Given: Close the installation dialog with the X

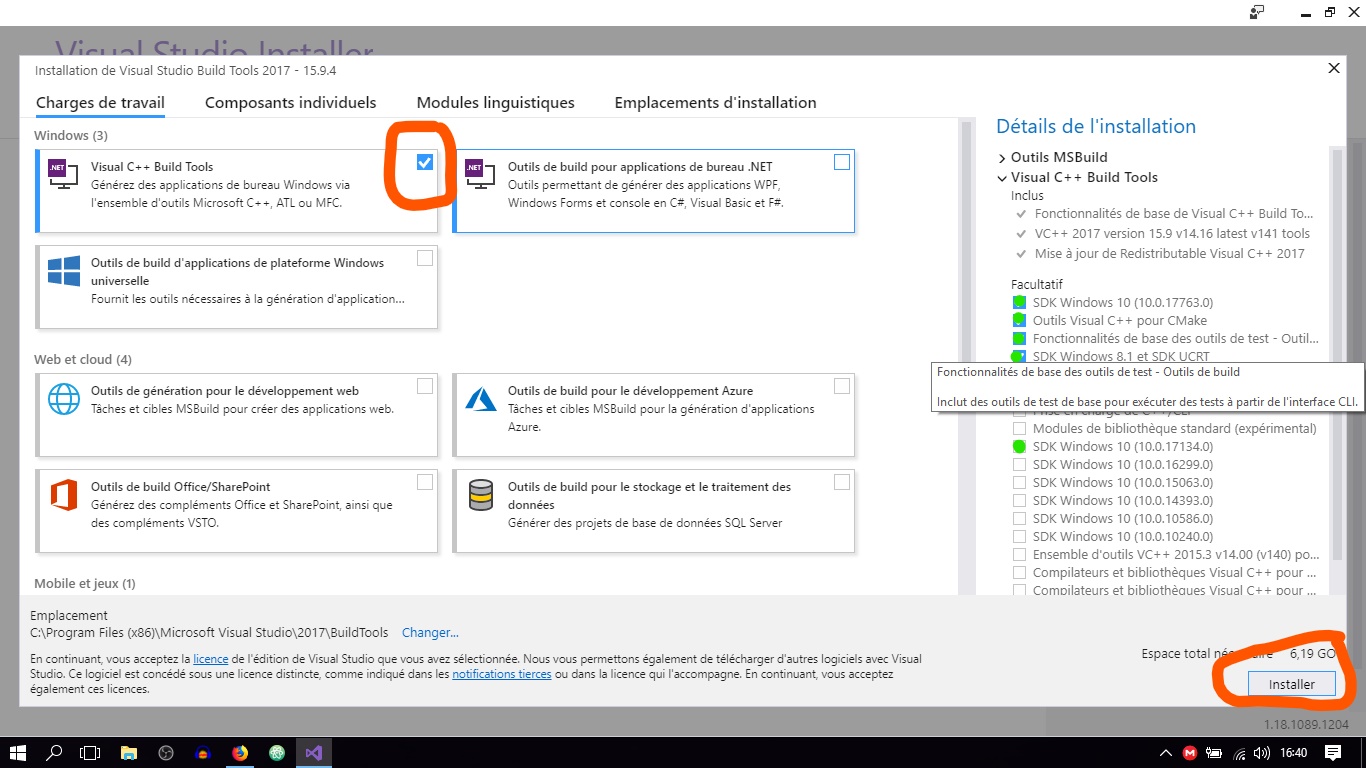Looking at the screenshot, I should pyautogui.click(x=1334, y=68).
